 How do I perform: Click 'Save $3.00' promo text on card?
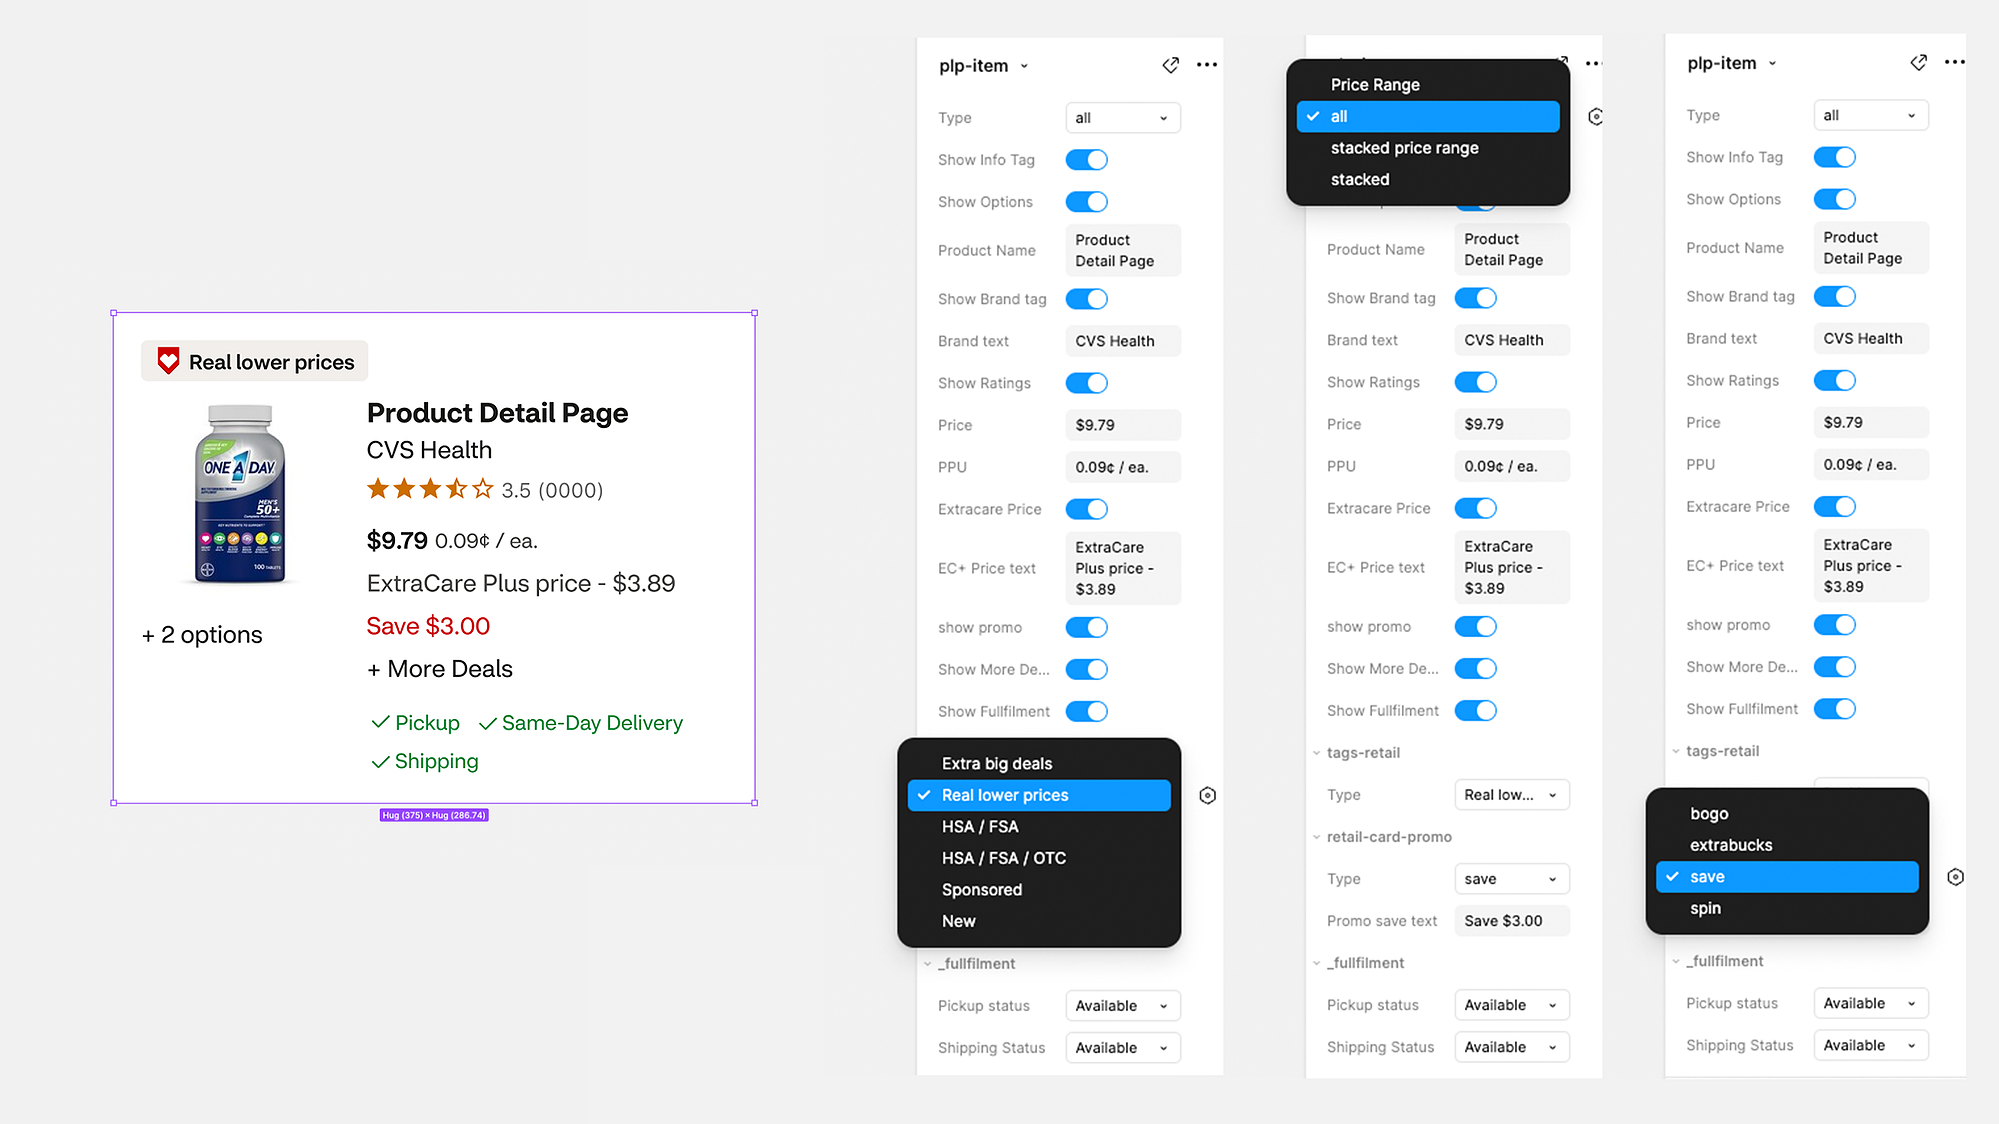click(x=428, y=626)
